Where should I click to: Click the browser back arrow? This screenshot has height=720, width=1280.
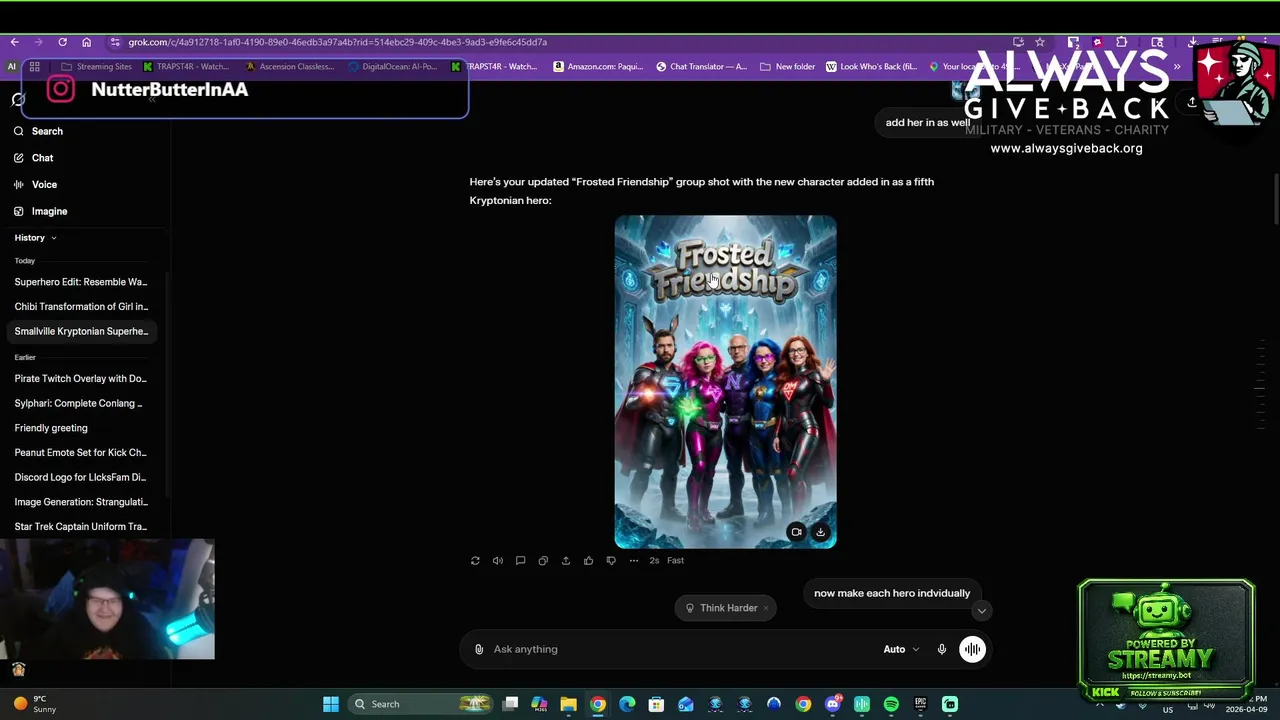tap(14, 42)
